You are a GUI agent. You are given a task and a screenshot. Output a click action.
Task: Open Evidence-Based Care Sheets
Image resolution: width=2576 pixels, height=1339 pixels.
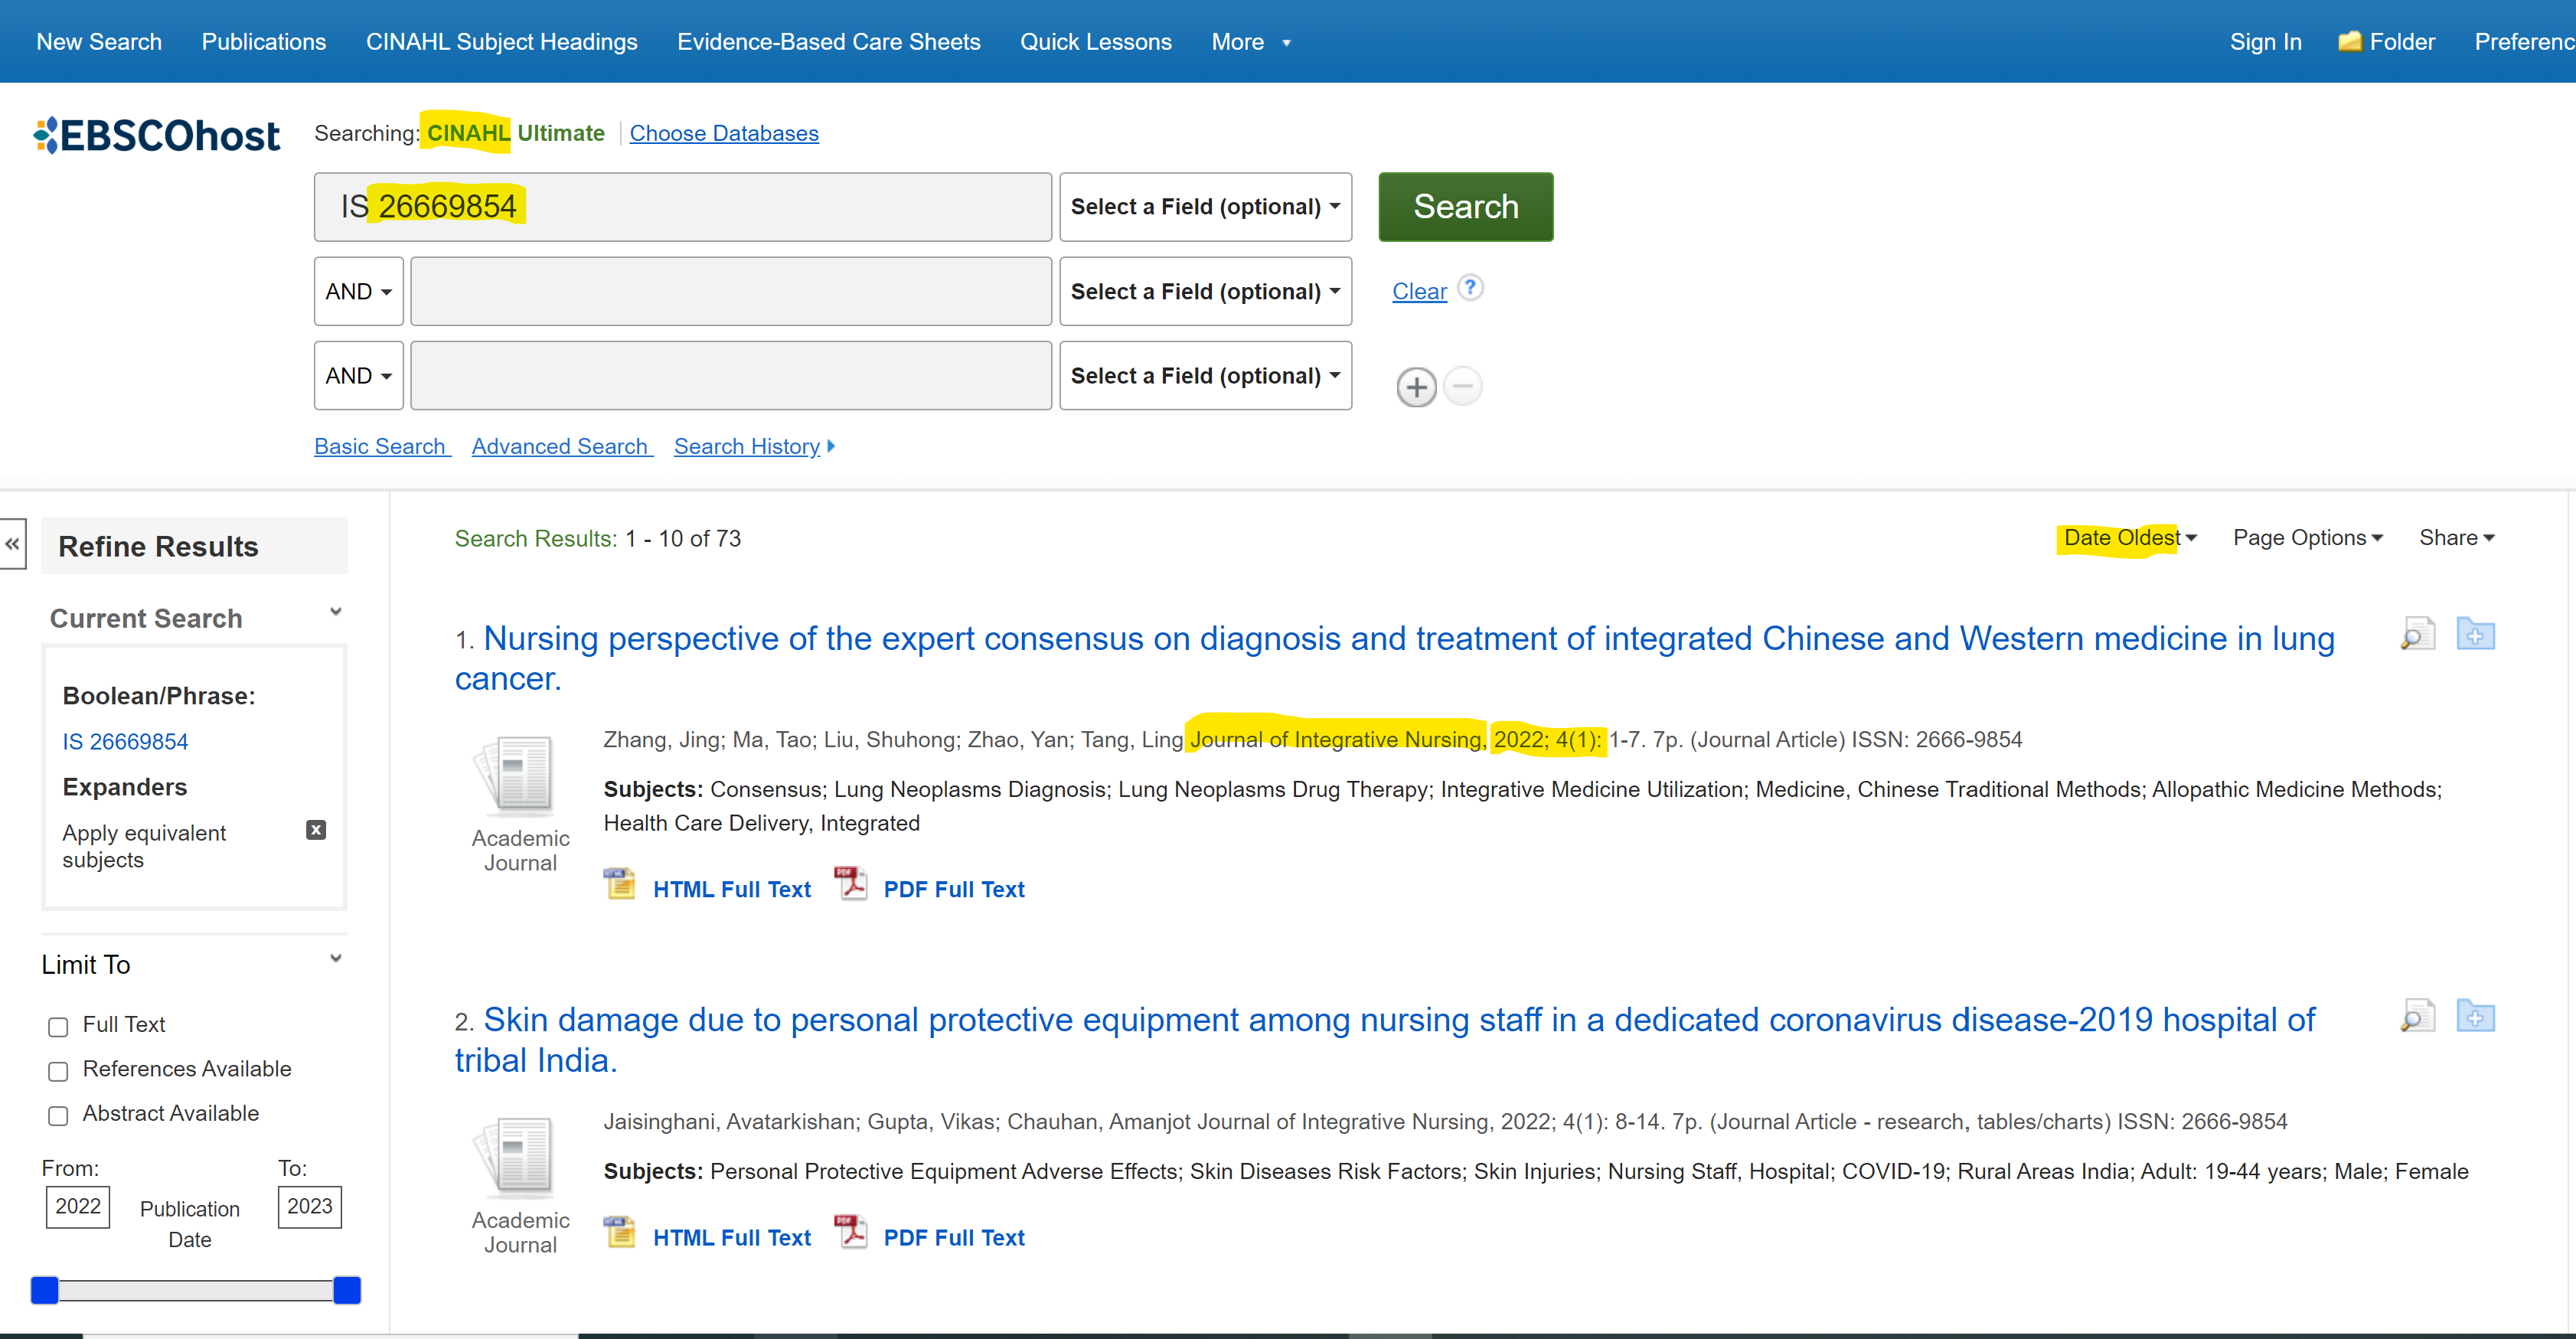828,42
